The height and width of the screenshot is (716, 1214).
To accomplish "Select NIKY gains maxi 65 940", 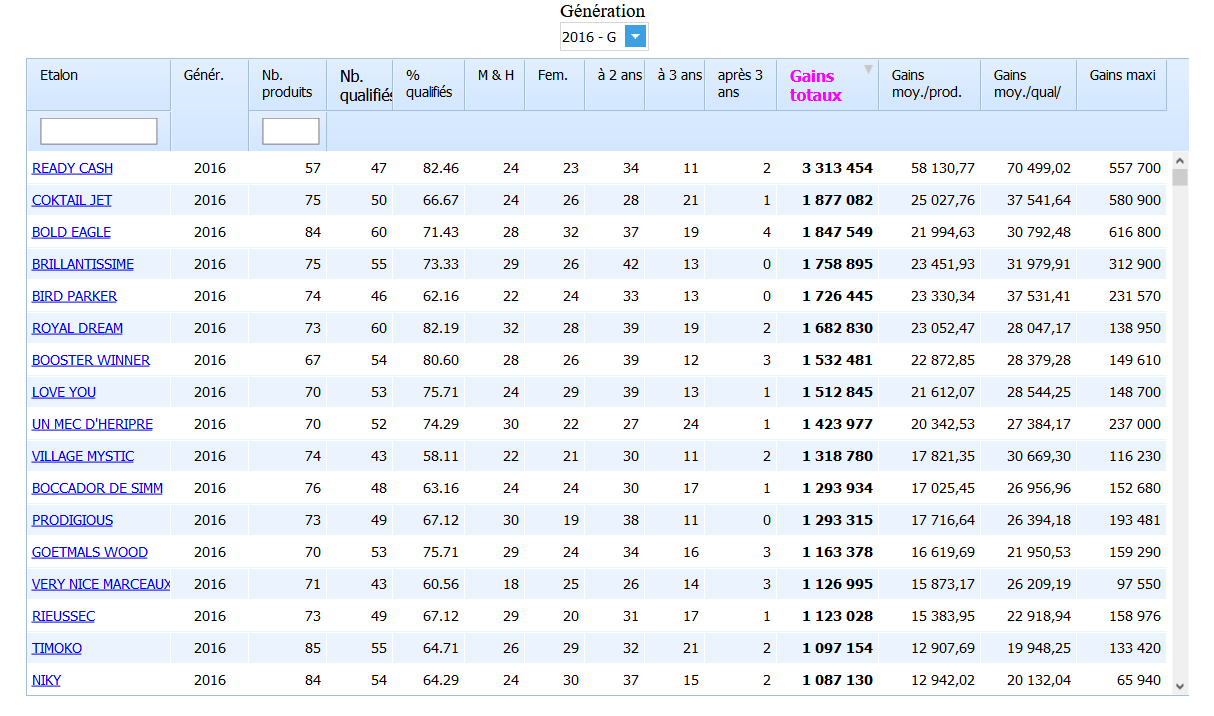I will tap(1139, 680).
